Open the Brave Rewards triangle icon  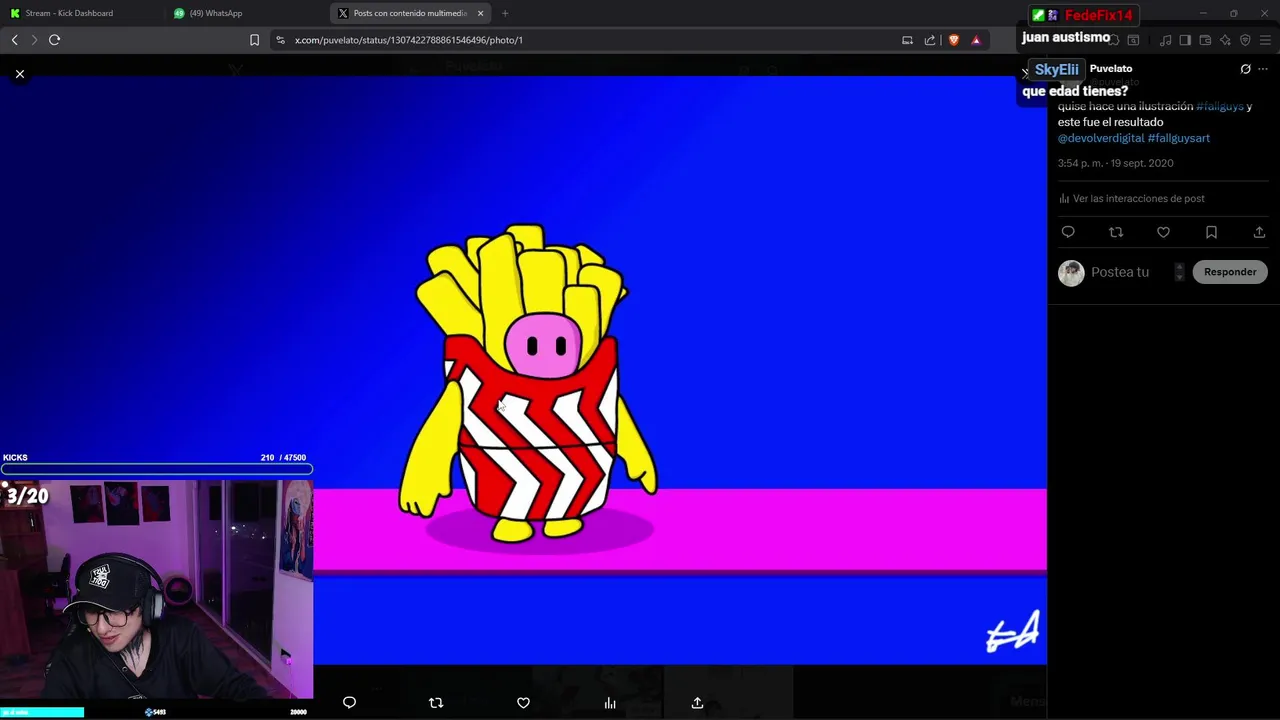(x=976, y=40)
